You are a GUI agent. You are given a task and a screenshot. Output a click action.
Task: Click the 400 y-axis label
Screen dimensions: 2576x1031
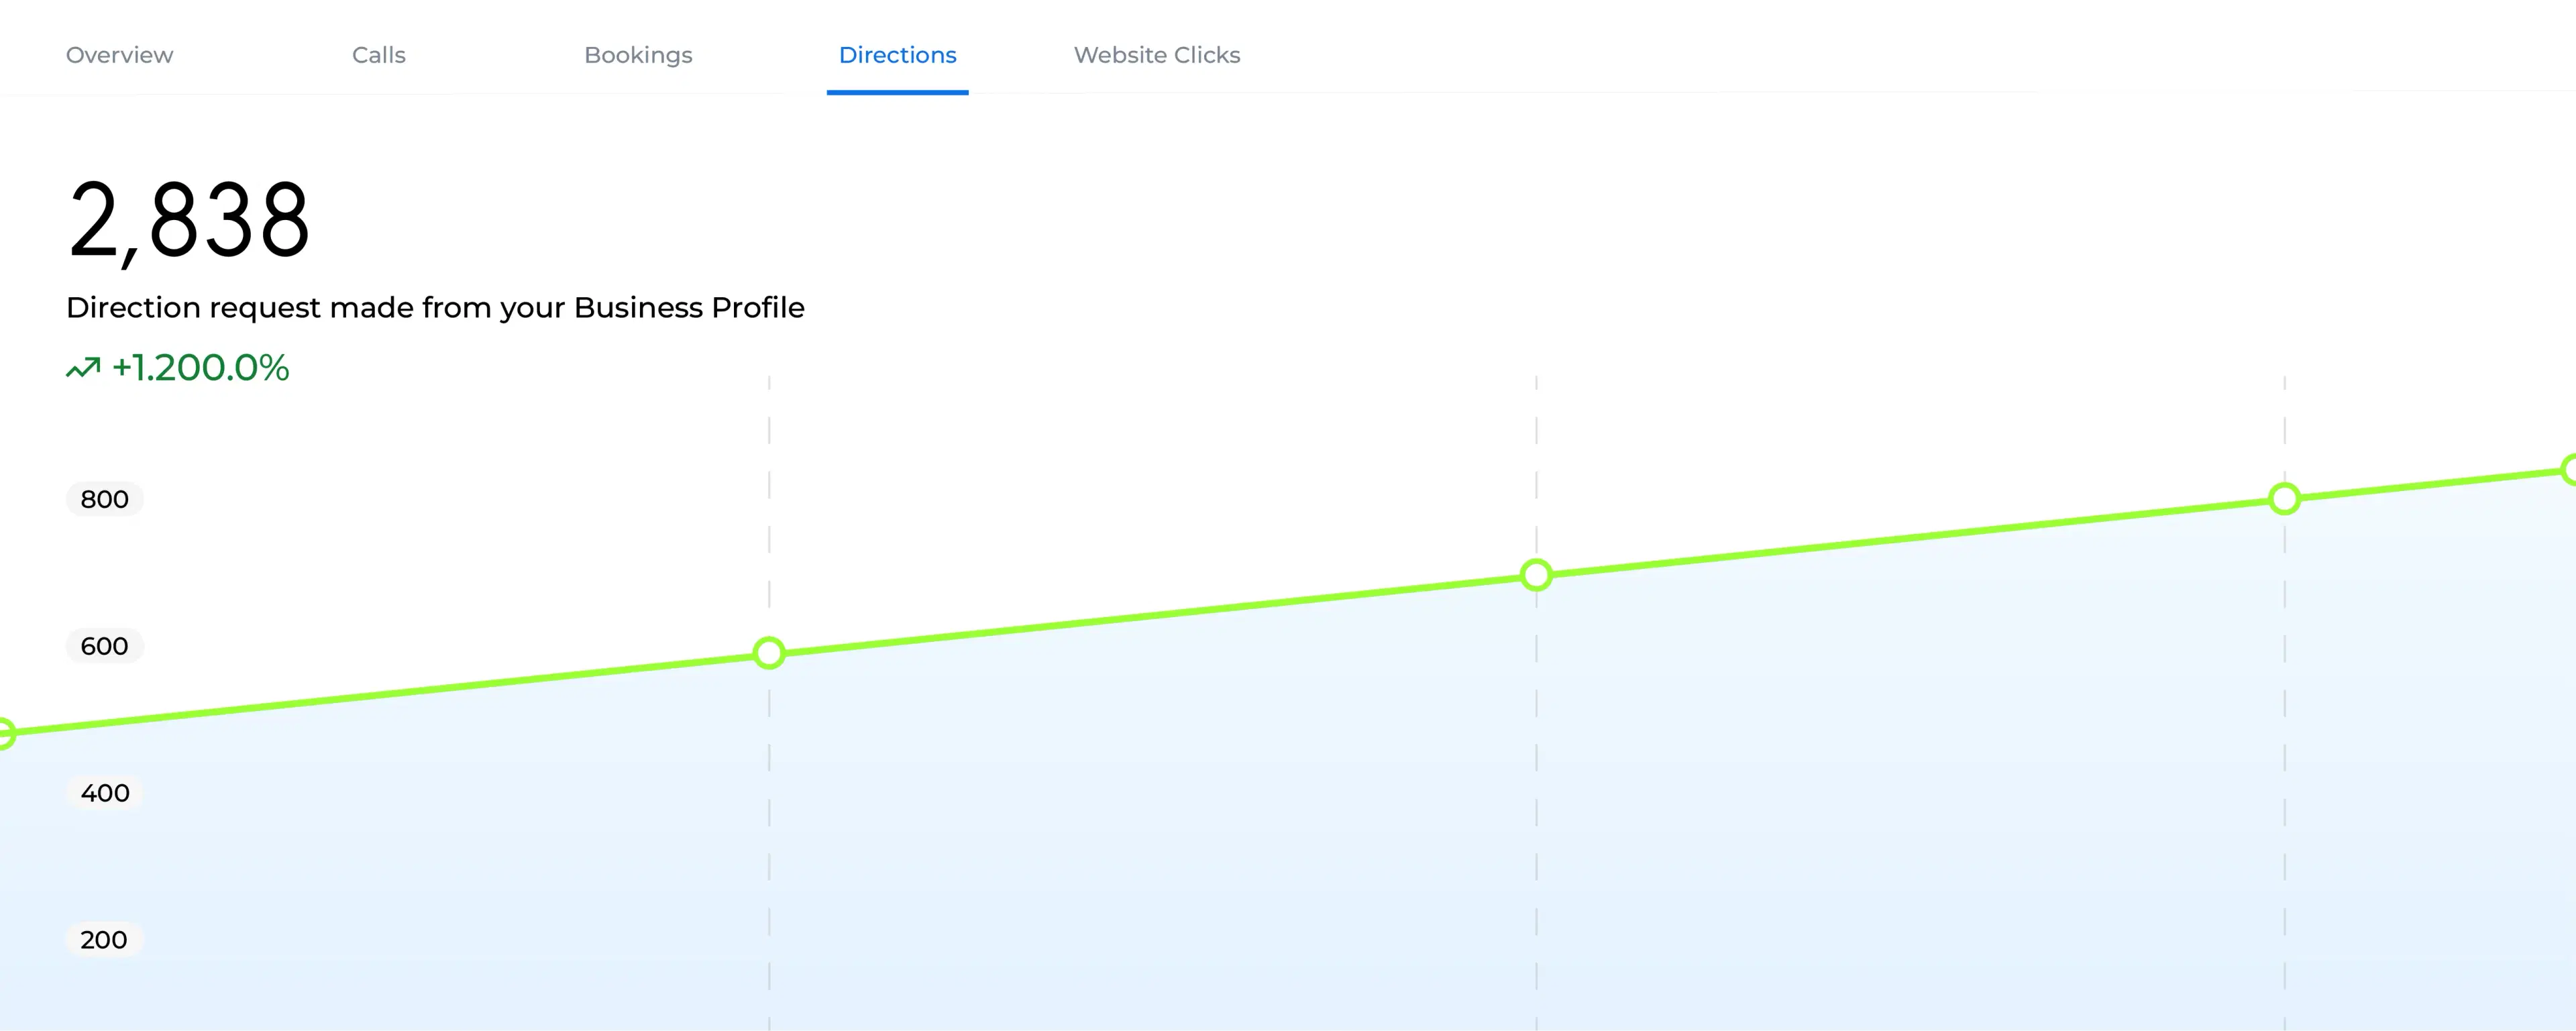tap(104, 793)
